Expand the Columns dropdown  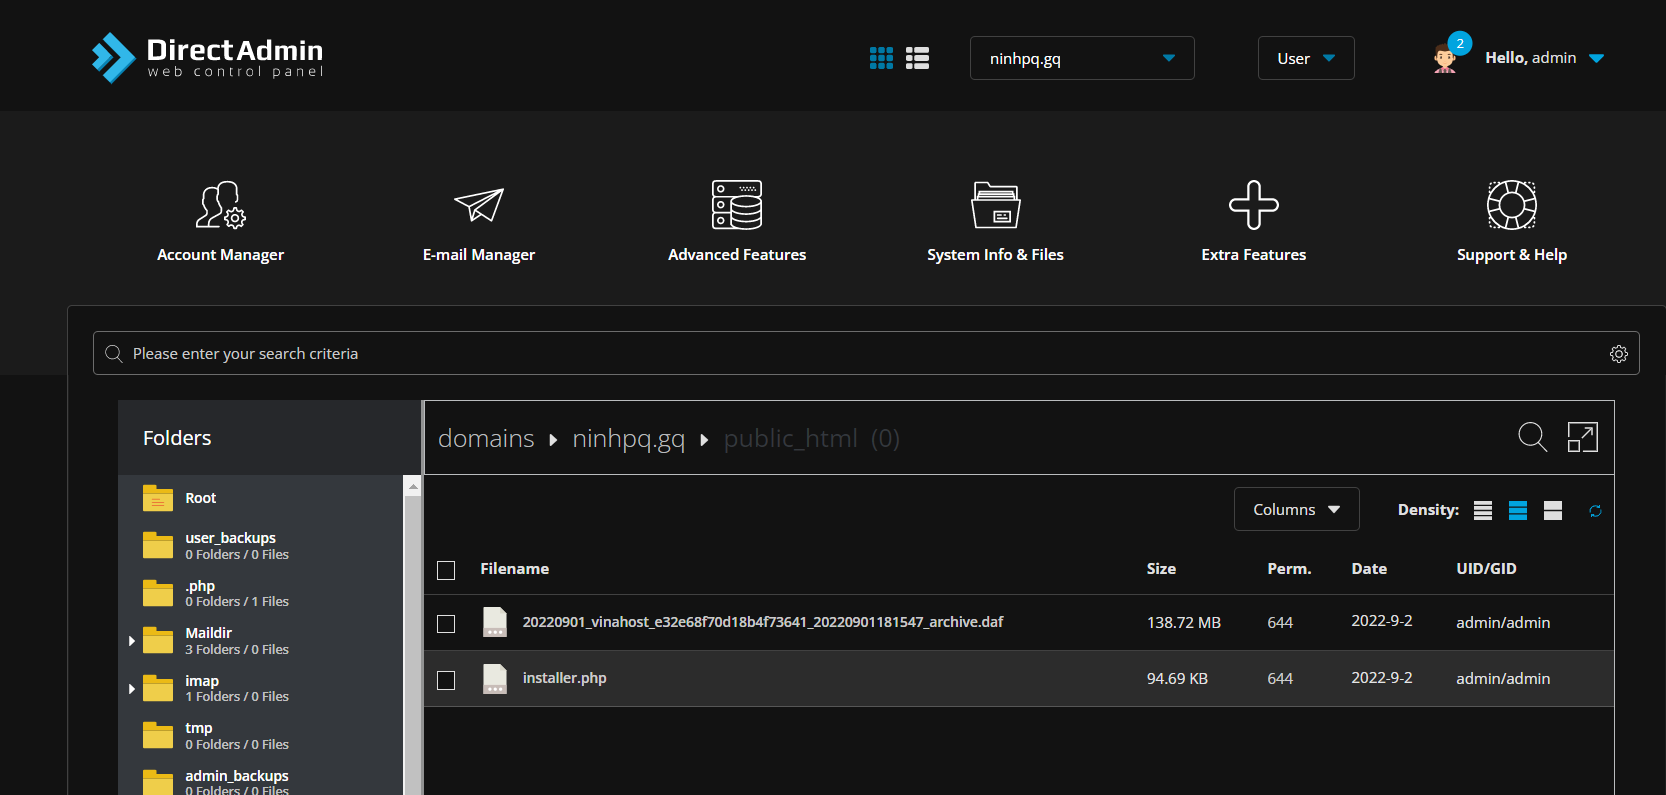click(1296, 509)
